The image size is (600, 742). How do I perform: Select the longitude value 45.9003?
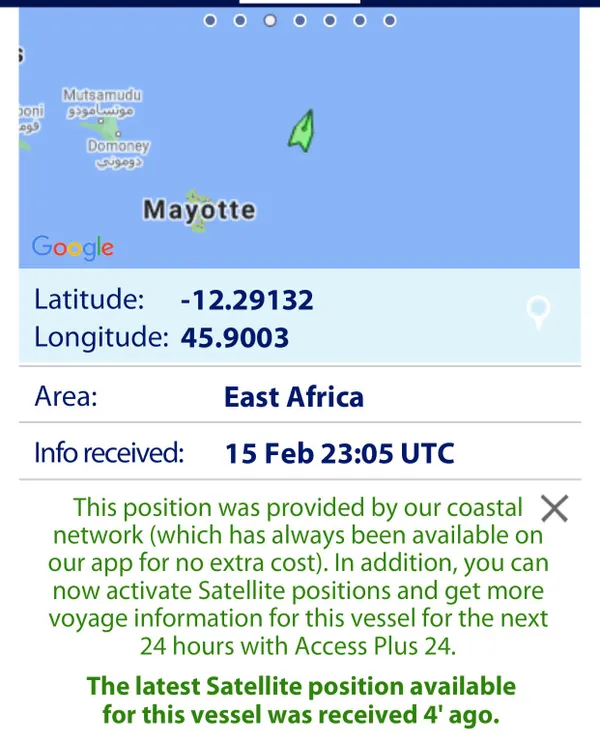click(x=235, y=337)
